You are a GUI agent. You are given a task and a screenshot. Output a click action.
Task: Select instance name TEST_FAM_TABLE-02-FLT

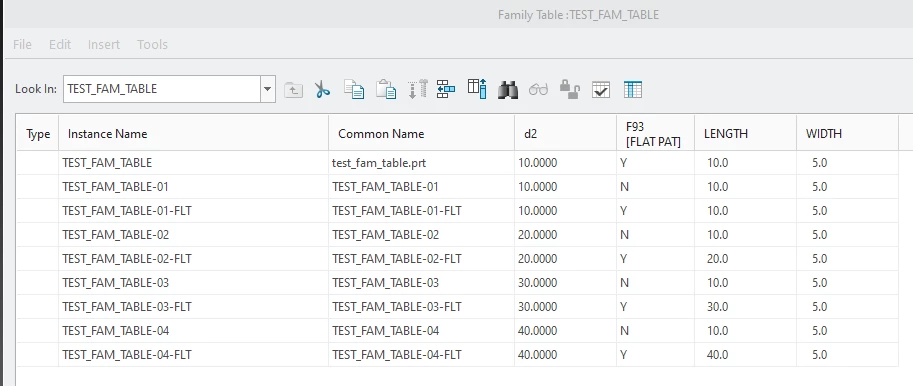tap(193, 258)
